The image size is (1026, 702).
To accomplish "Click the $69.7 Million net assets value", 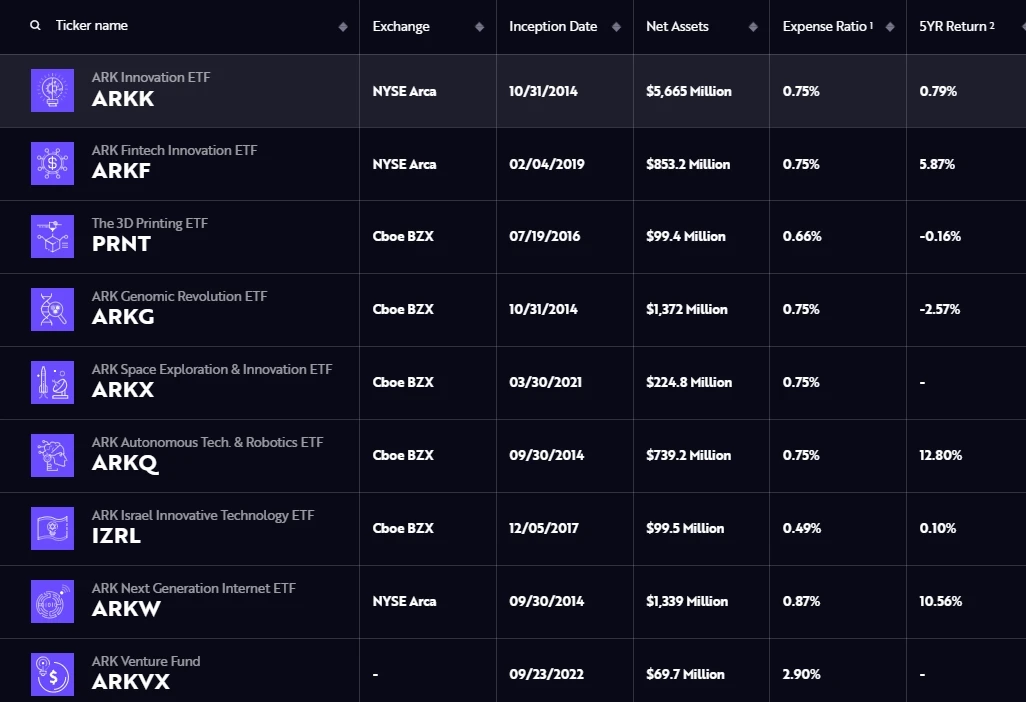I will (x=685, y=674).
